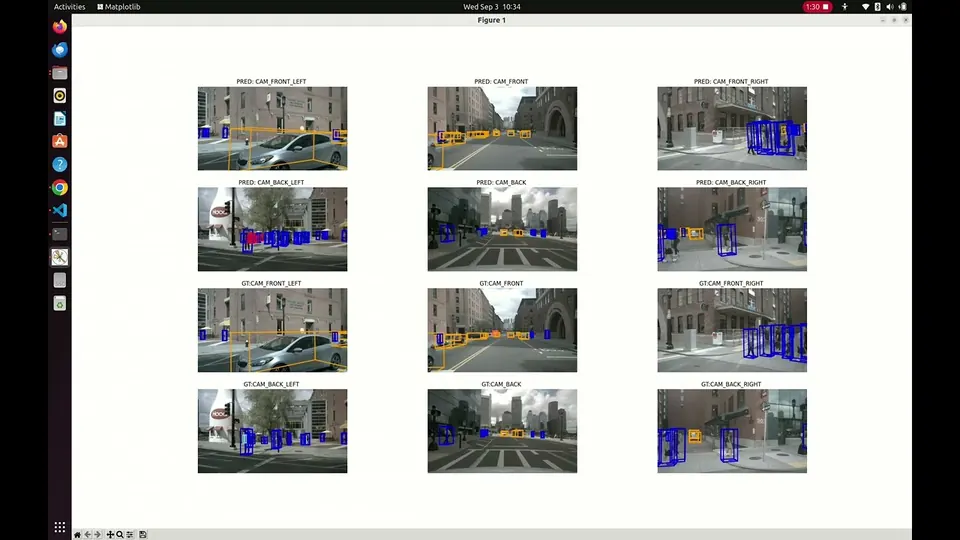Go back to previous view

[88, 534]
